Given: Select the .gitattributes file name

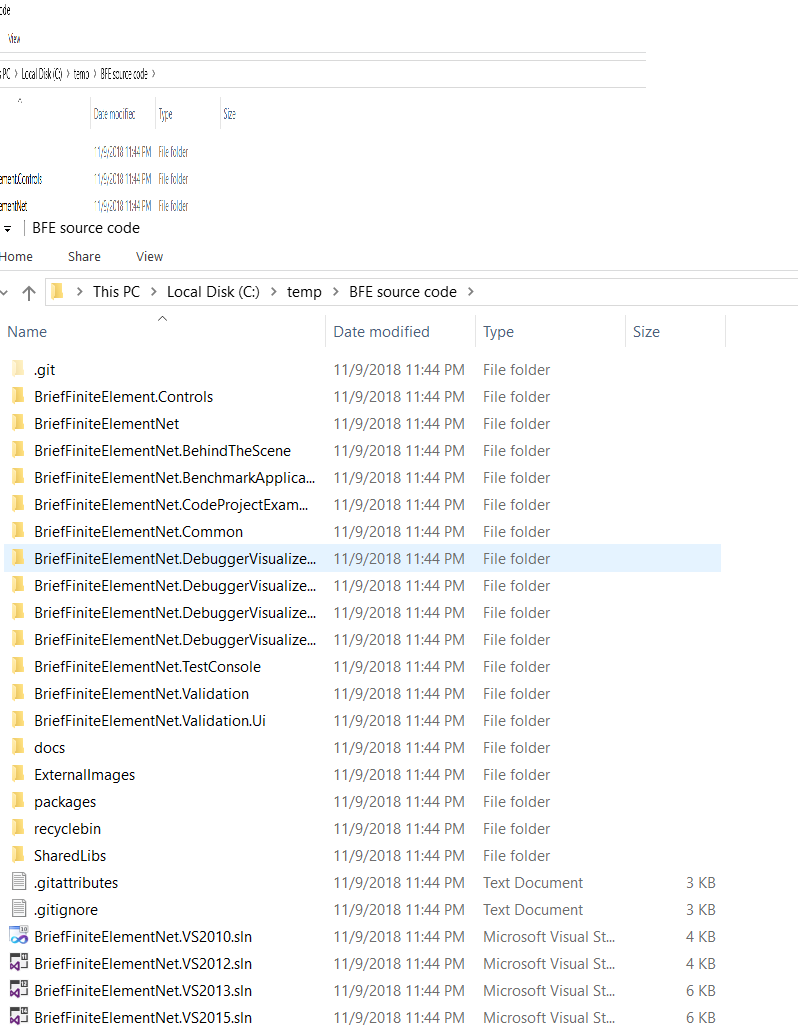Looking at the screenshot, I should (76, 882).
